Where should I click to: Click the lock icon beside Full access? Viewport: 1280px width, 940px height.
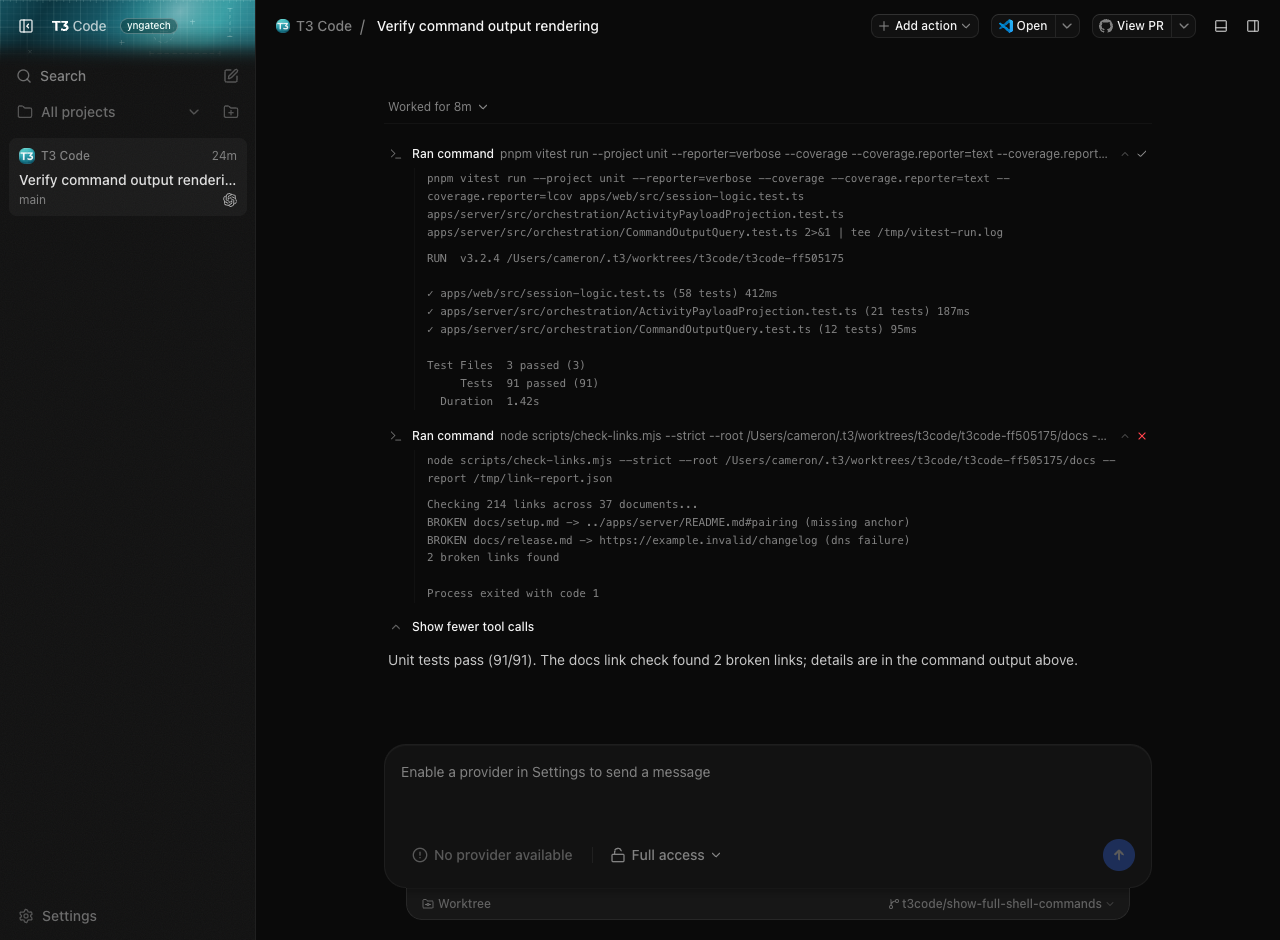click(618, 855)
